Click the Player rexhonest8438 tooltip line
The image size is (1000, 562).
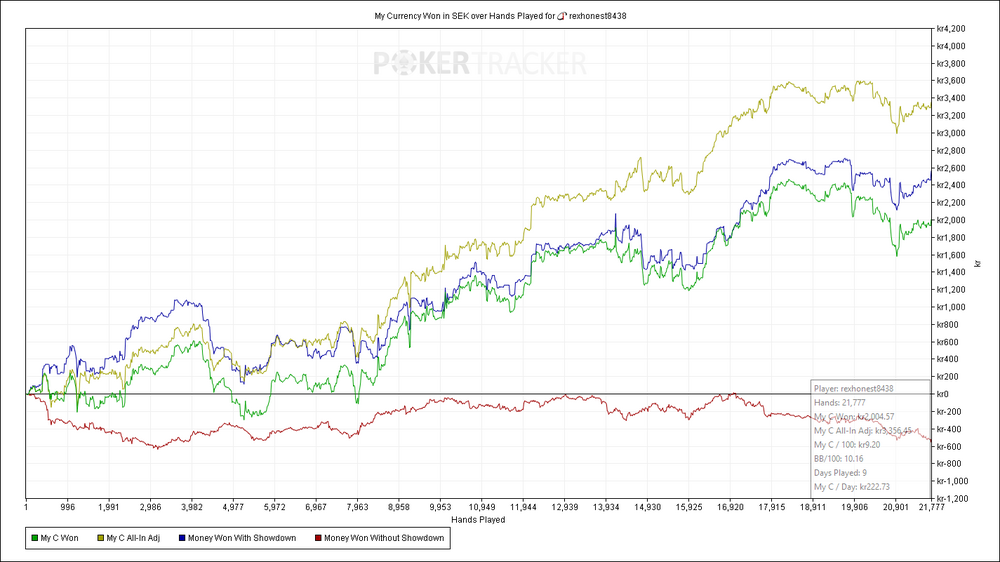point(853,388)
